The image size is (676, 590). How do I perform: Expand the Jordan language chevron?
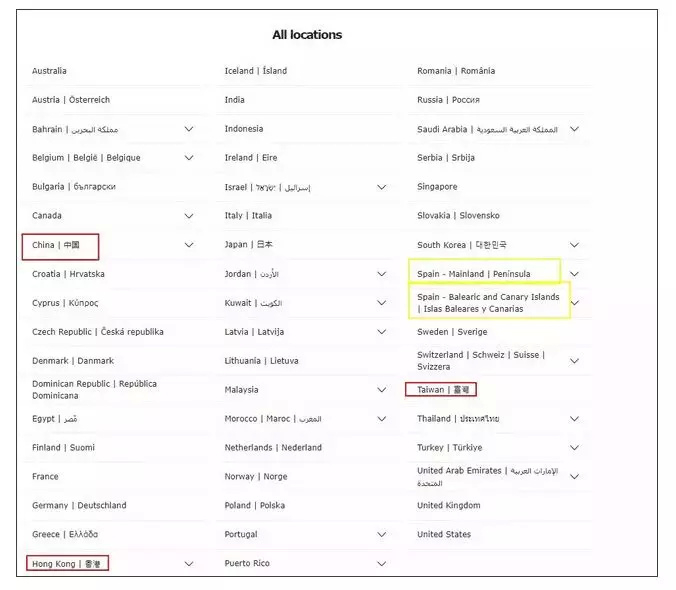(382, 274)
